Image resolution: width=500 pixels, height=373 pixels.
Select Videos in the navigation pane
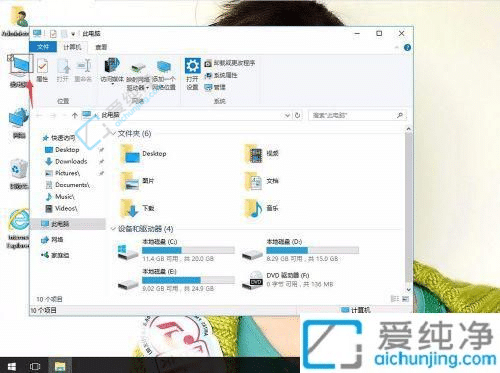coord(61,208)
